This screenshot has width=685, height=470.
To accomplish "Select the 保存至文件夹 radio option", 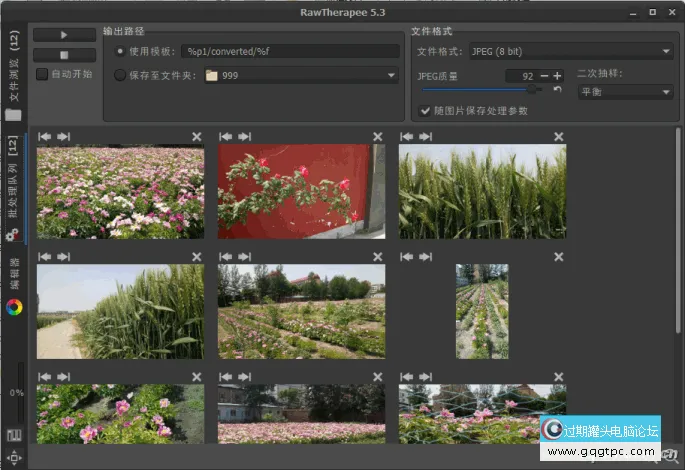I will tap(121, 74).
